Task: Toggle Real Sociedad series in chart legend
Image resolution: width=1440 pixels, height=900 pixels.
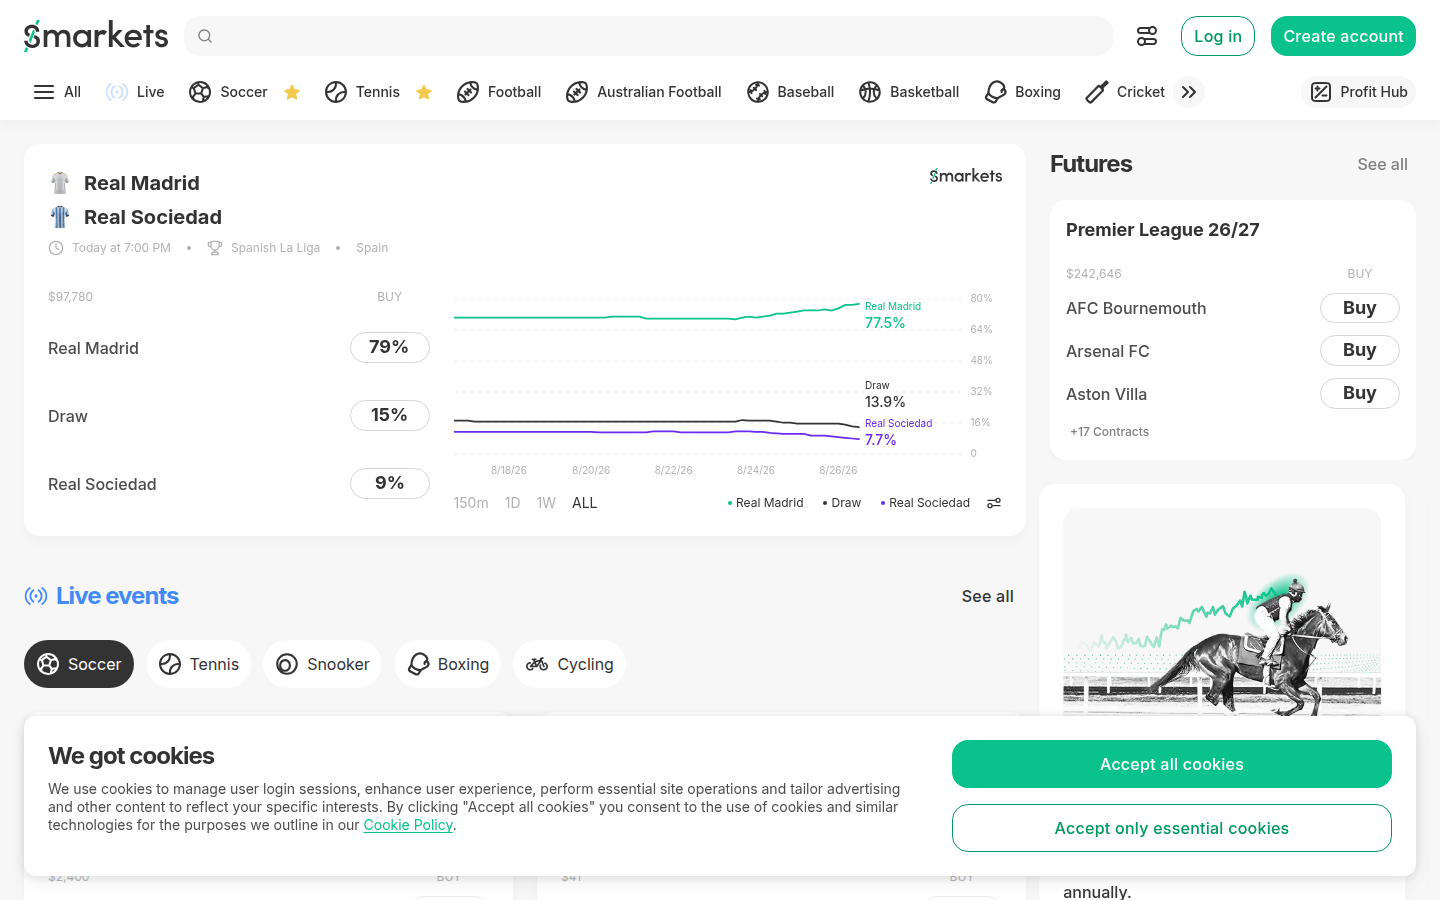Action: [x=925, y=503]
